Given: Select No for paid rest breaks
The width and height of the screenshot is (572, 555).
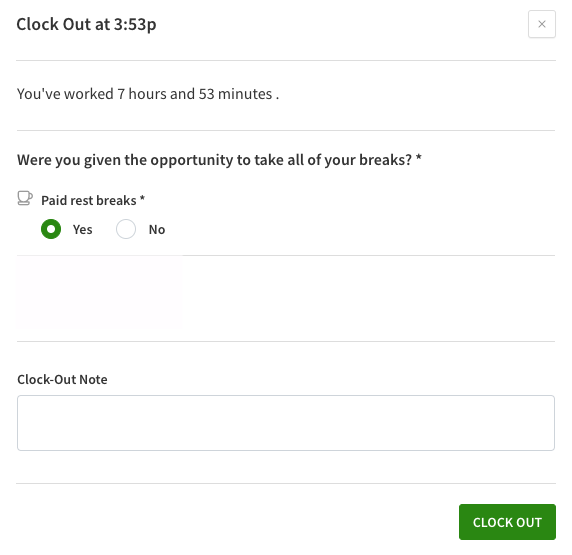Looking at the screenshot, I should click(126, 229).
